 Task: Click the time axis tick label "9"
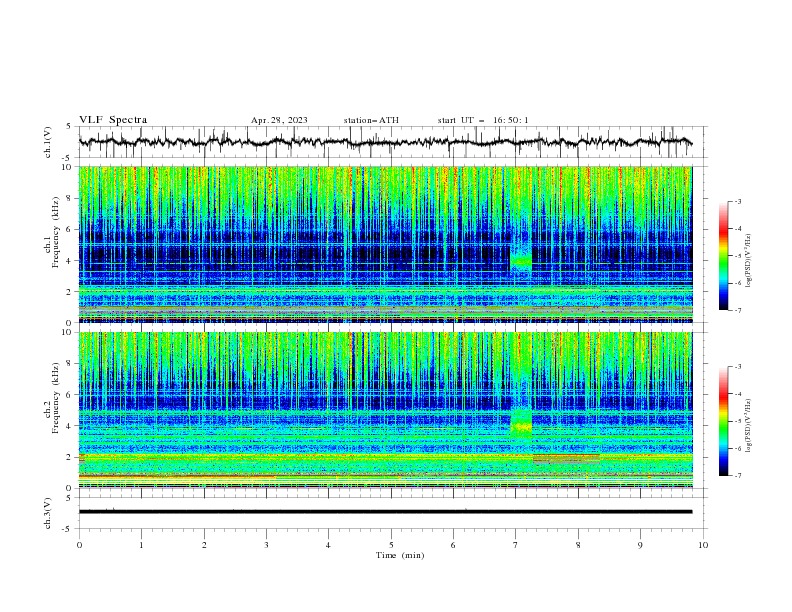[640, 545]
